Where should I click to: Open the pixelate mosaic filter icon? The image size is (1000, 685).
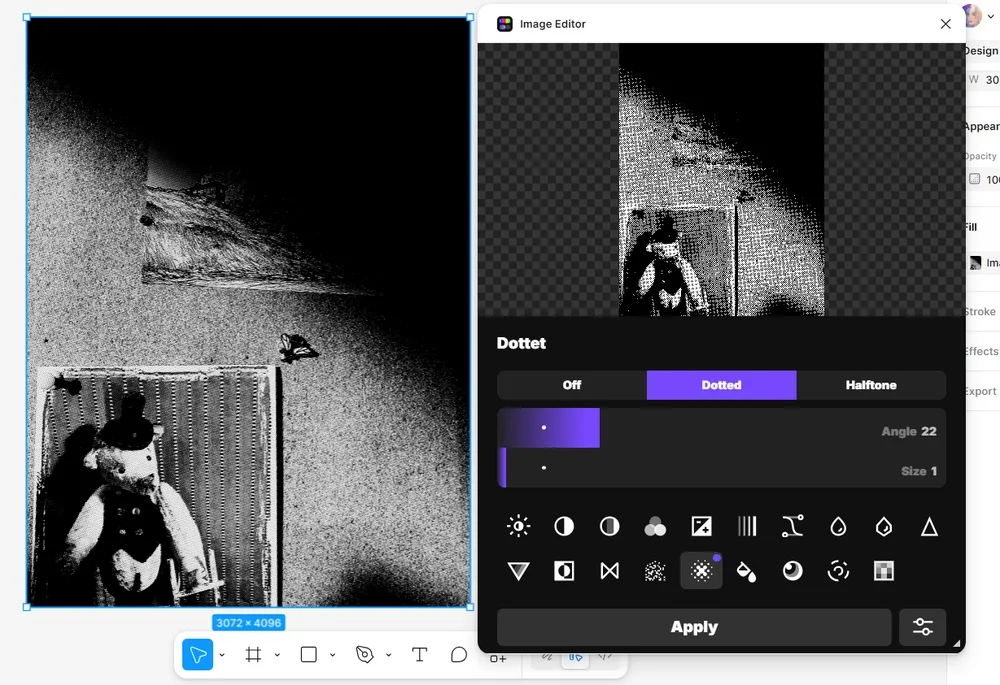(883, 571)
